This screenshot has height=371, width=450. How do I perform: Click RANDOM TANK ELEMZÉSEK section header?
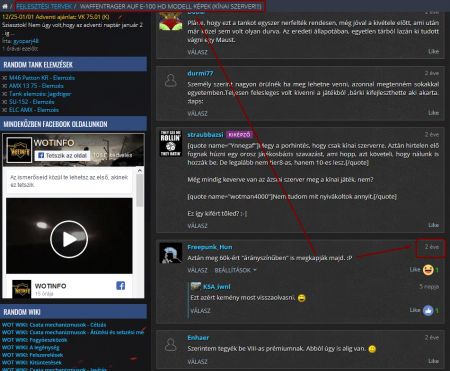point(73,64)
